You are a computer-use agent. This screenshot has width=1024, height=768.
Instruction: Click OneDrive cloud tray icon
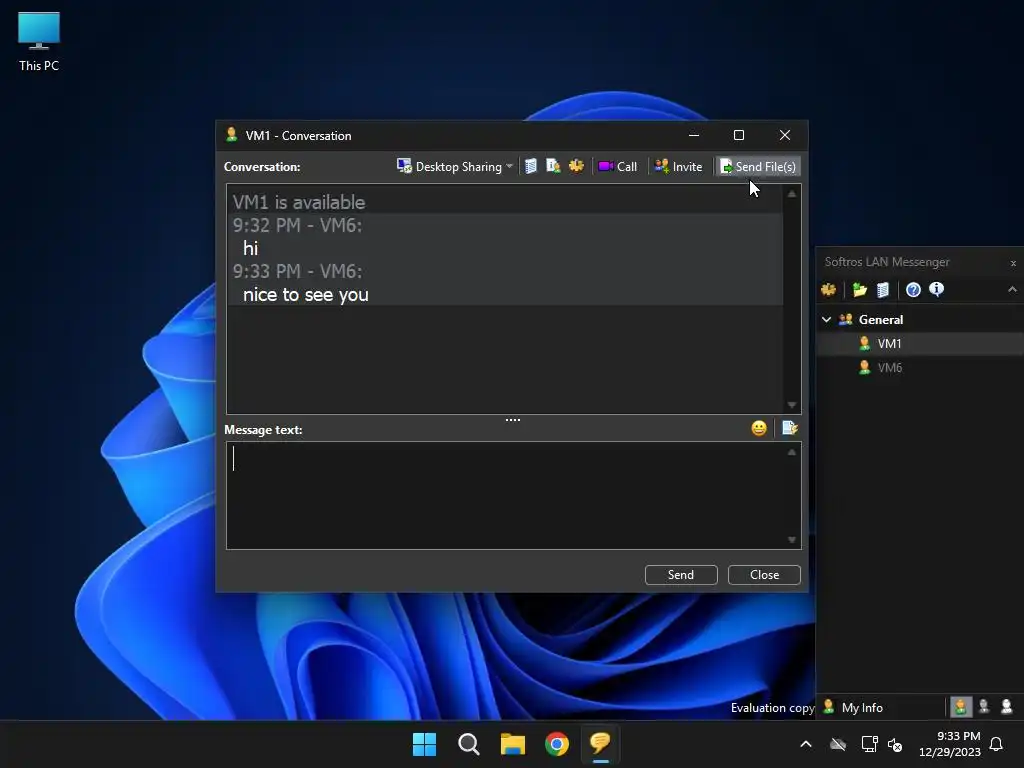coord(838,744)
